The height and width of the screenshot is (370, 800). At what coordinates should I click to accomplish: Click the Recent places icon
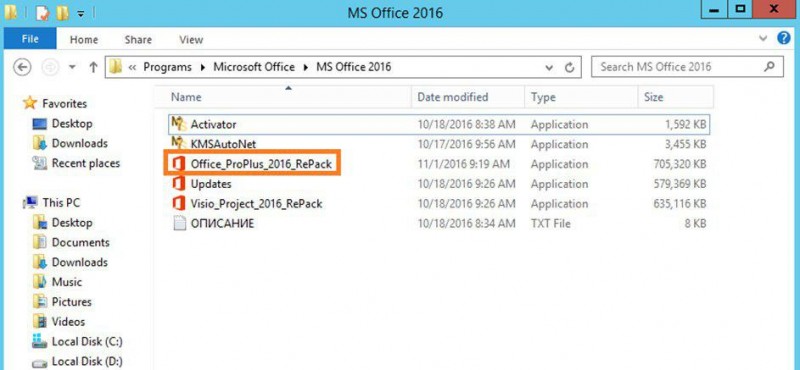click(40, 163)
